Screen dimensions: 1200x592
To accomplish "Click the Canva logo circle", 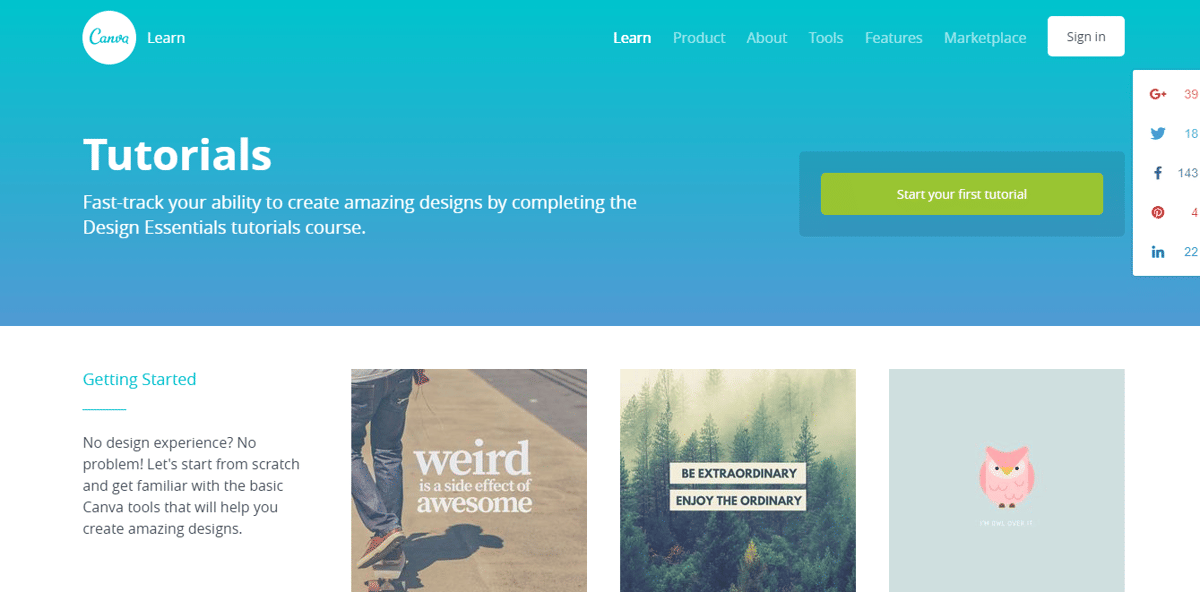I will [109, 37].
